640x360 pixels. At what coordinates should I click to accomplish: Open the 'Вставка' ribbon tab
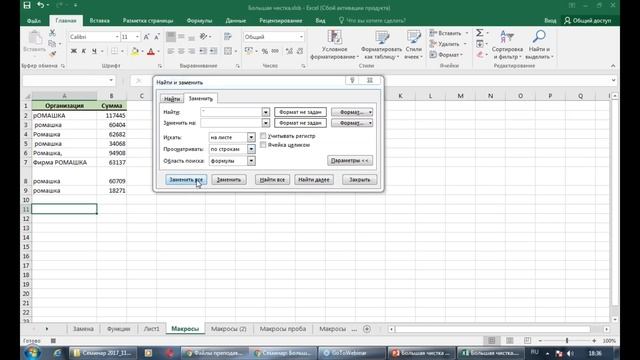(x=100, y=20)
